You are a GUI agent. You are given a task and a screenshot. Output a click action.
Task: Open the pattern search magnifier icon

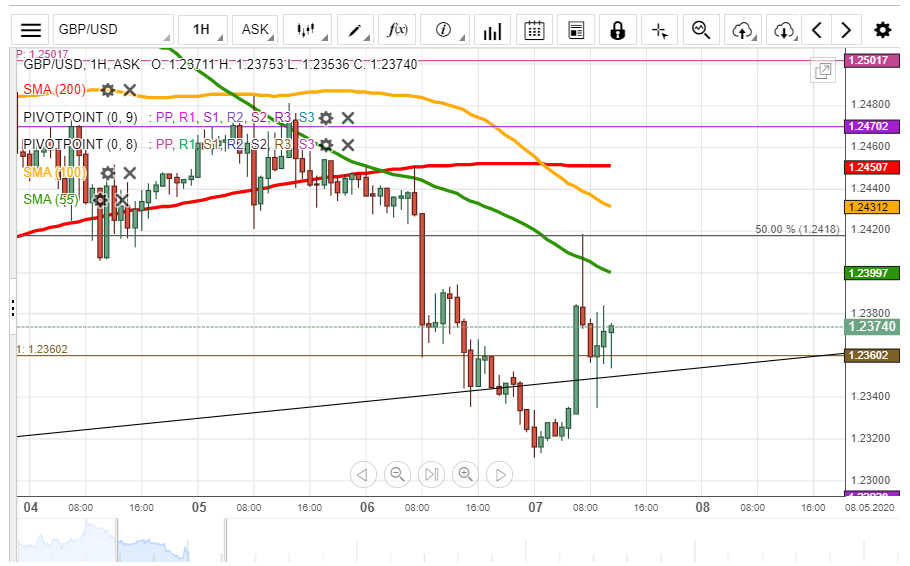pyautogui.click(x=701, y=30)
